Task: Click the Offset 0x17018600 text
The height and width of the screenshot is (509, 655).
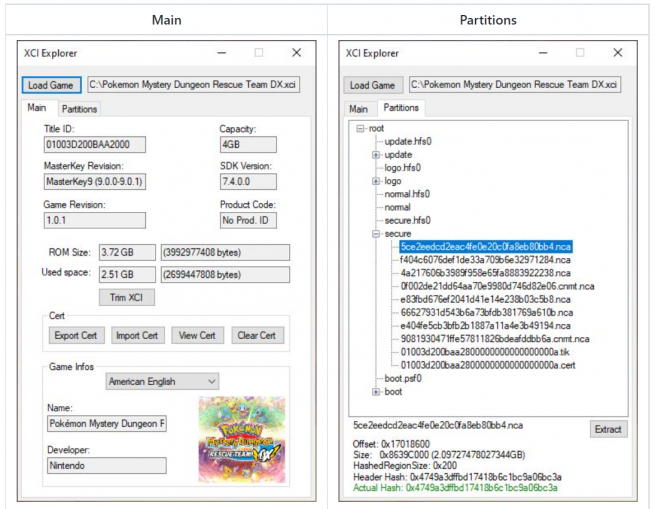Action: coord(391,444)
